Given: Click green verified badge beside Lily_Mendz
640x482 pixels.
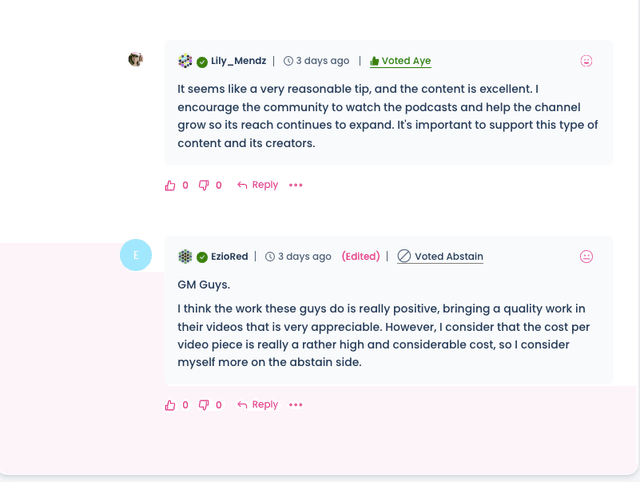Looking at the screenshot, I should point(202,62).
